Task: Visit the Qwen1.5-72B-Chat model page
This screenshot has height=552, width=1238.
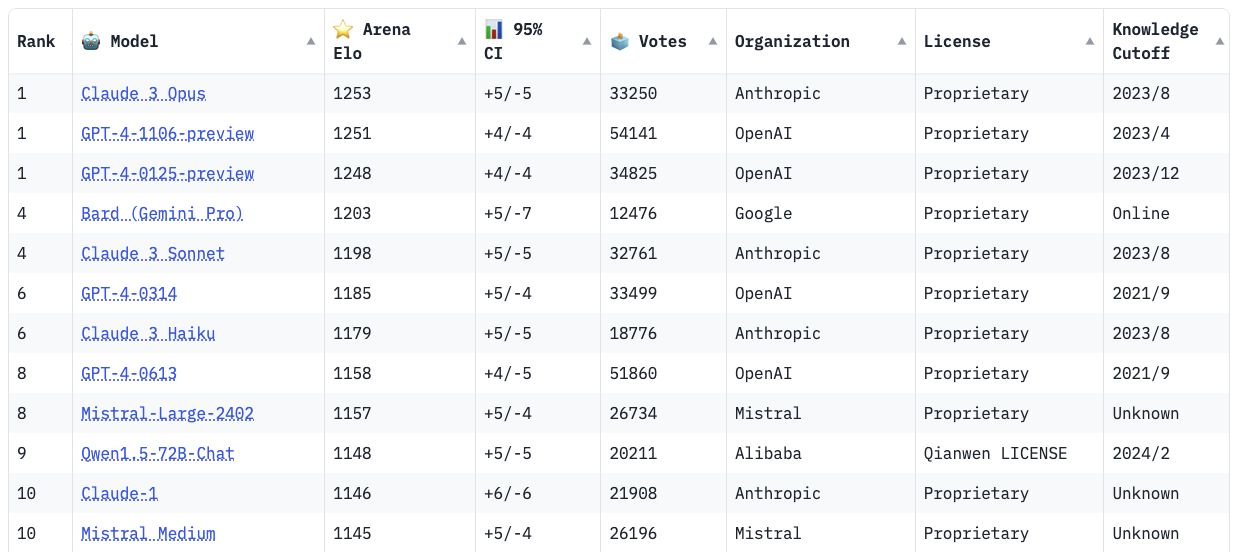Action: (158, 453)
